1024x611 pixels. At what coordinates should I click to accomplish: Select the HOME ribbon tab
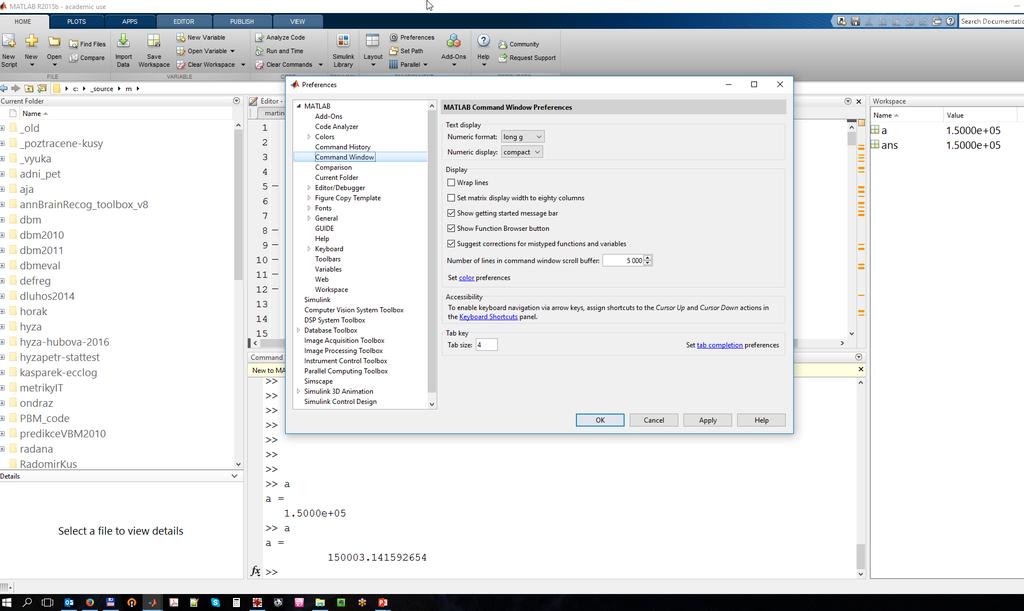[23, 22]
